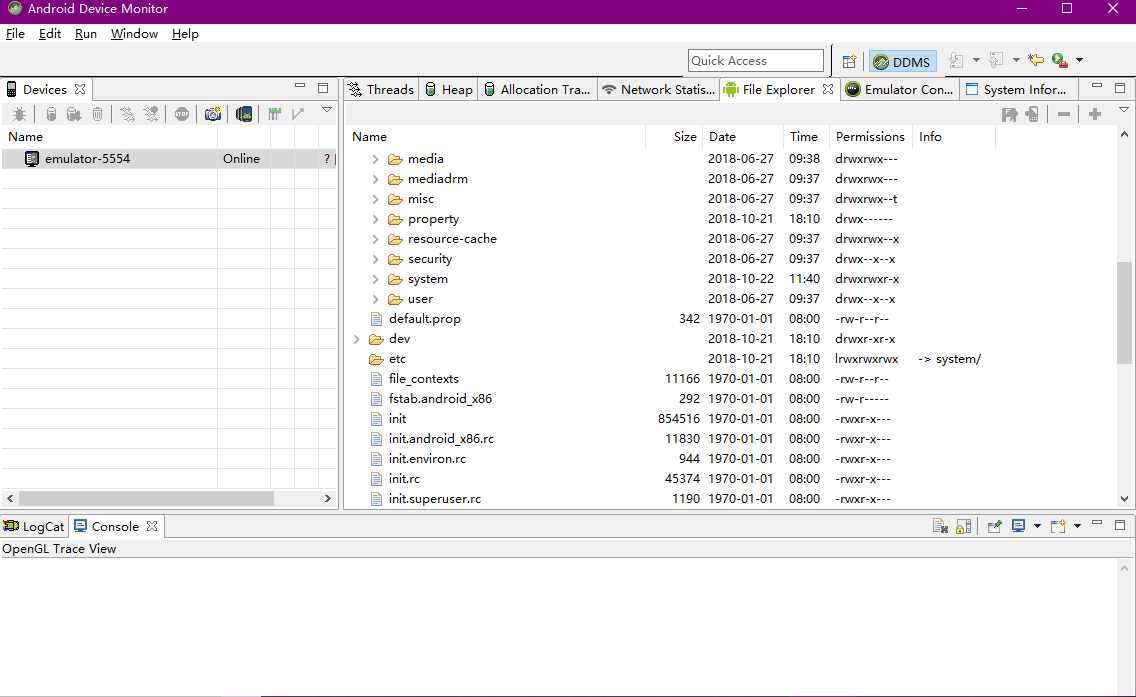
Task: Switch to the Heap tab
Action: tap(448, 89)
